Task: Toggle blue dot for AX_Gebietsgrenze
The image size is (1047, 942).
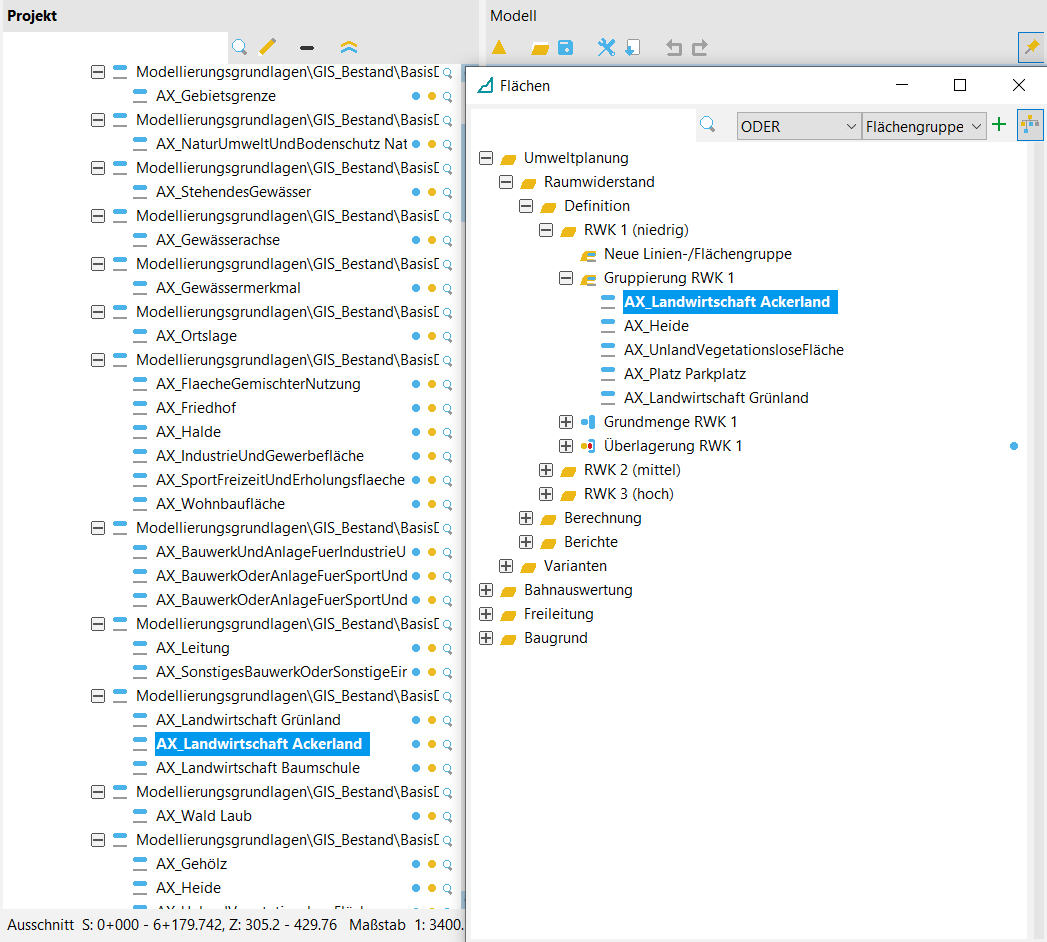Action: 416,96
